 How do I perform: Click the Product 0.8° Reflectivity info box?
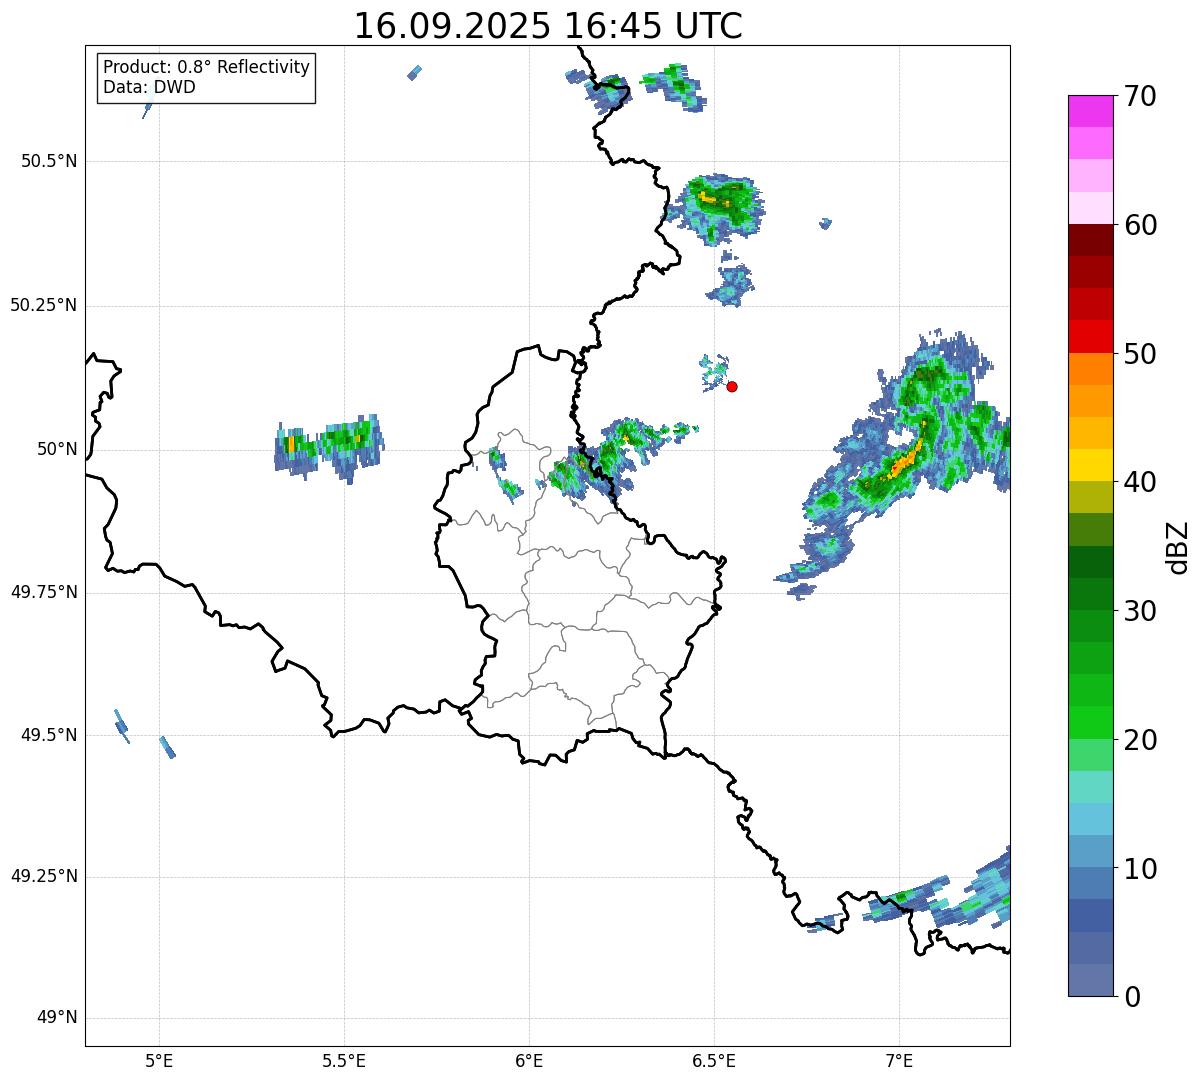pyautogui.click(x=206, y=77)
